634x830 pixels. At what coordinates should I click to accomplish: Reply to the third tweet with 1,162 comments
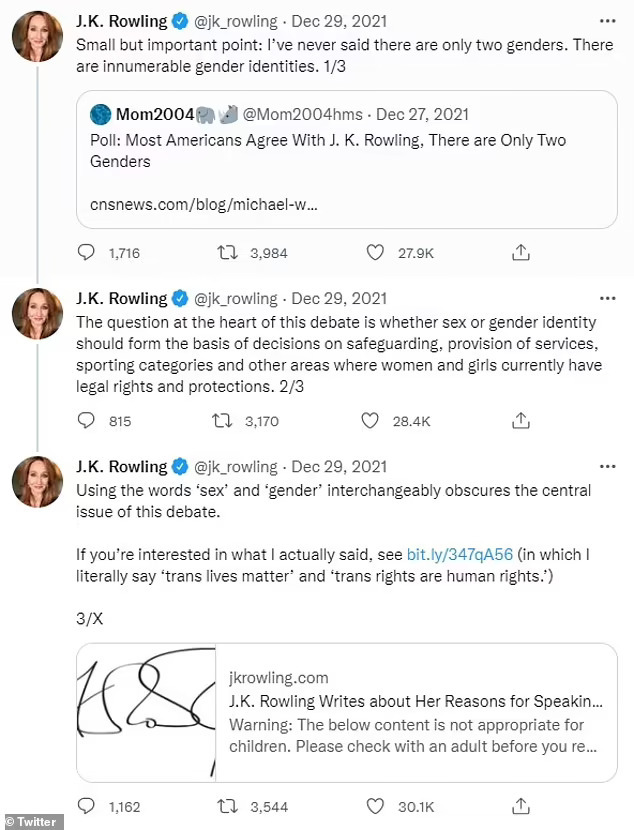(x=86, y=805)
